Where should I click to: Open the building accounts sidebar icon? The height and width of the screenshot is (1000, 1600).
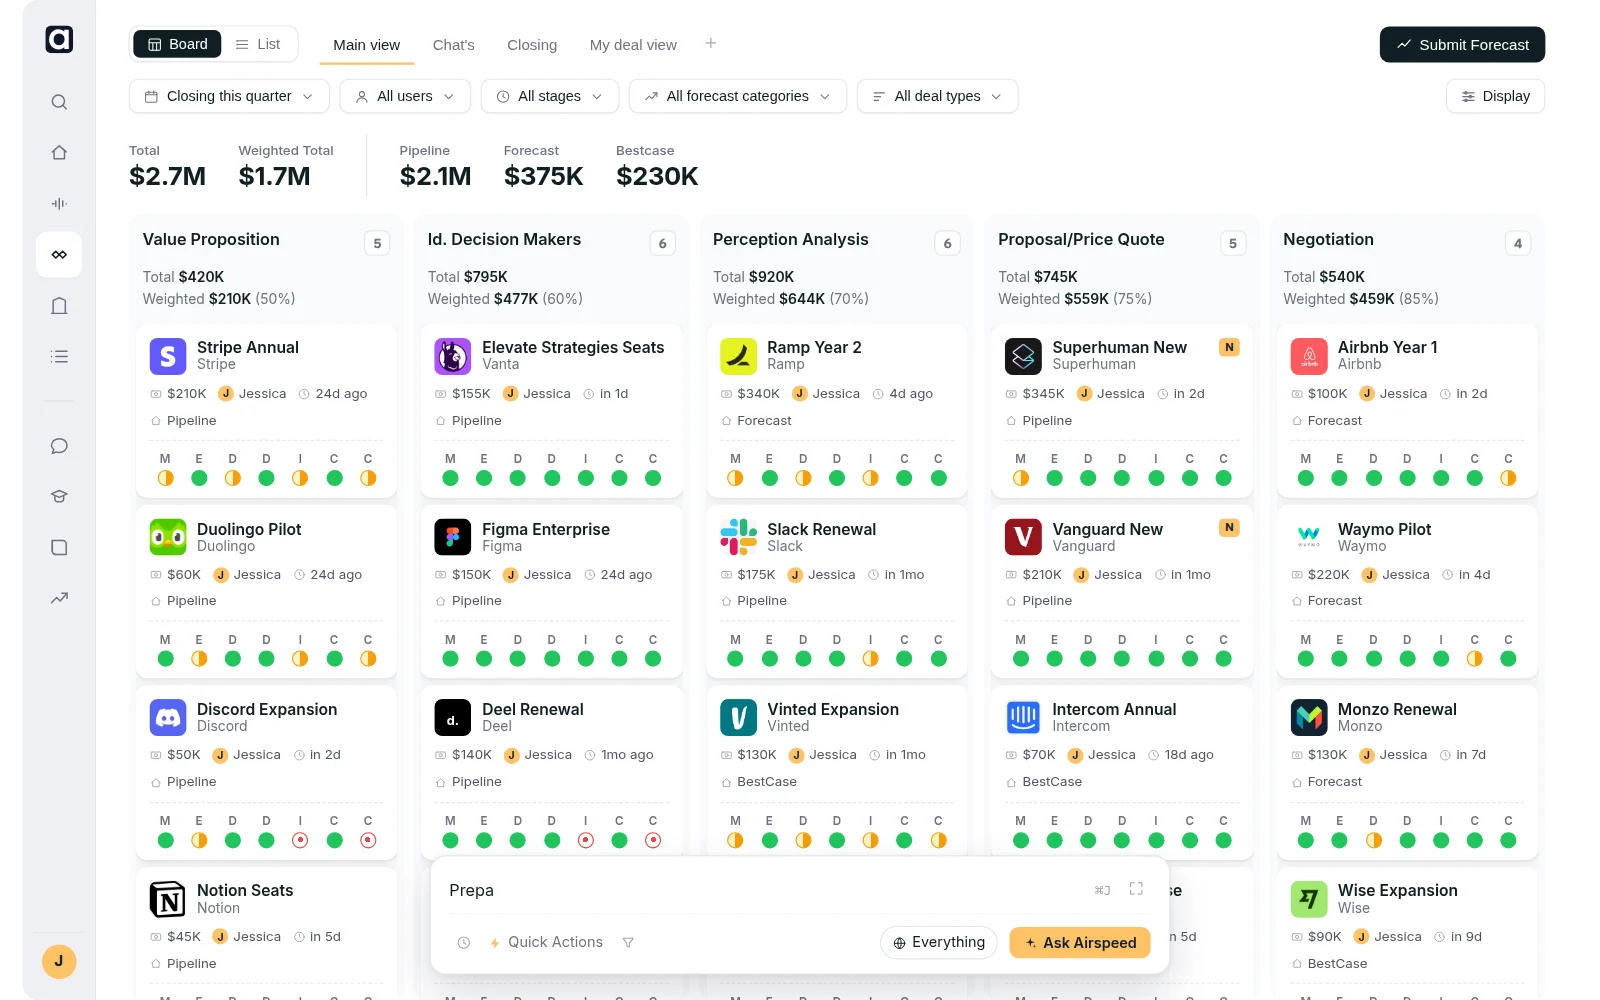(x=59, y=306)
